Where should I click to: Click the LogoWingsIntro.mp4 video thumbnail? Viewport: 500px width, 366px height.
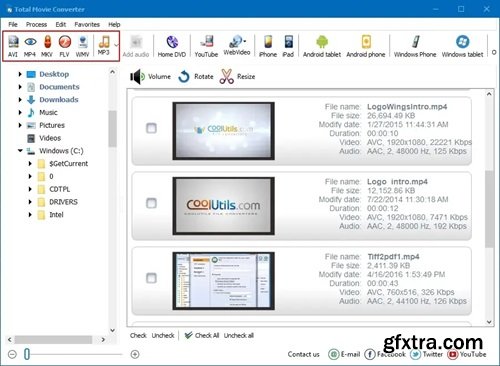click(x=223, y=131)
